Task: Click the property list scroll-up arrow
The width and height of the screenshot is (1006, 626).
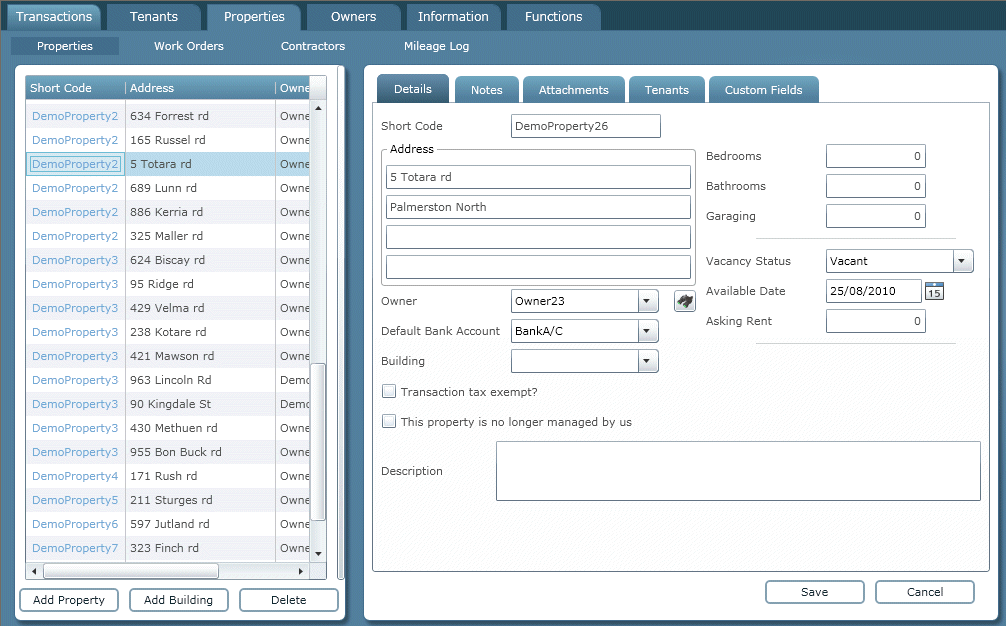Action: (318, 108)
